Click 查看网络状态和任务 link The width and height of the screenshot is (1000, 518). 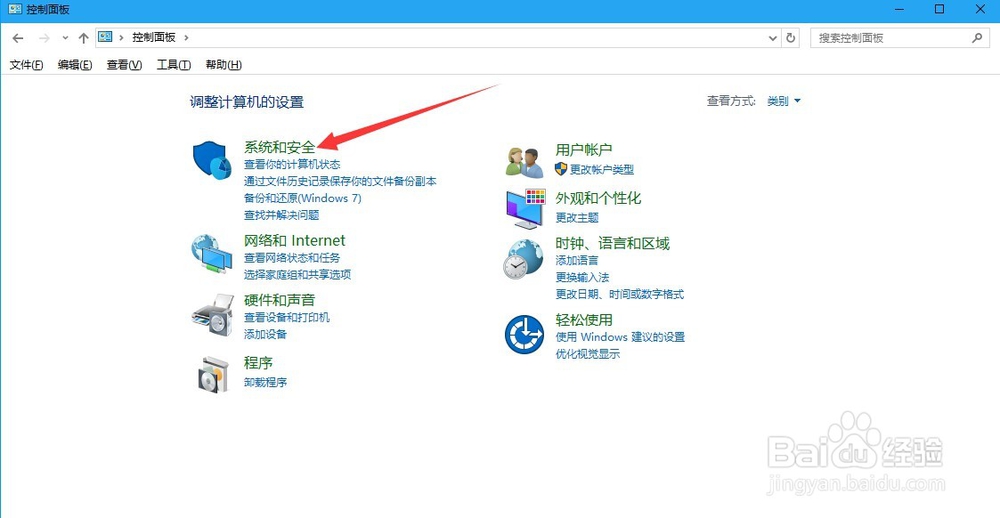point(292,258)
